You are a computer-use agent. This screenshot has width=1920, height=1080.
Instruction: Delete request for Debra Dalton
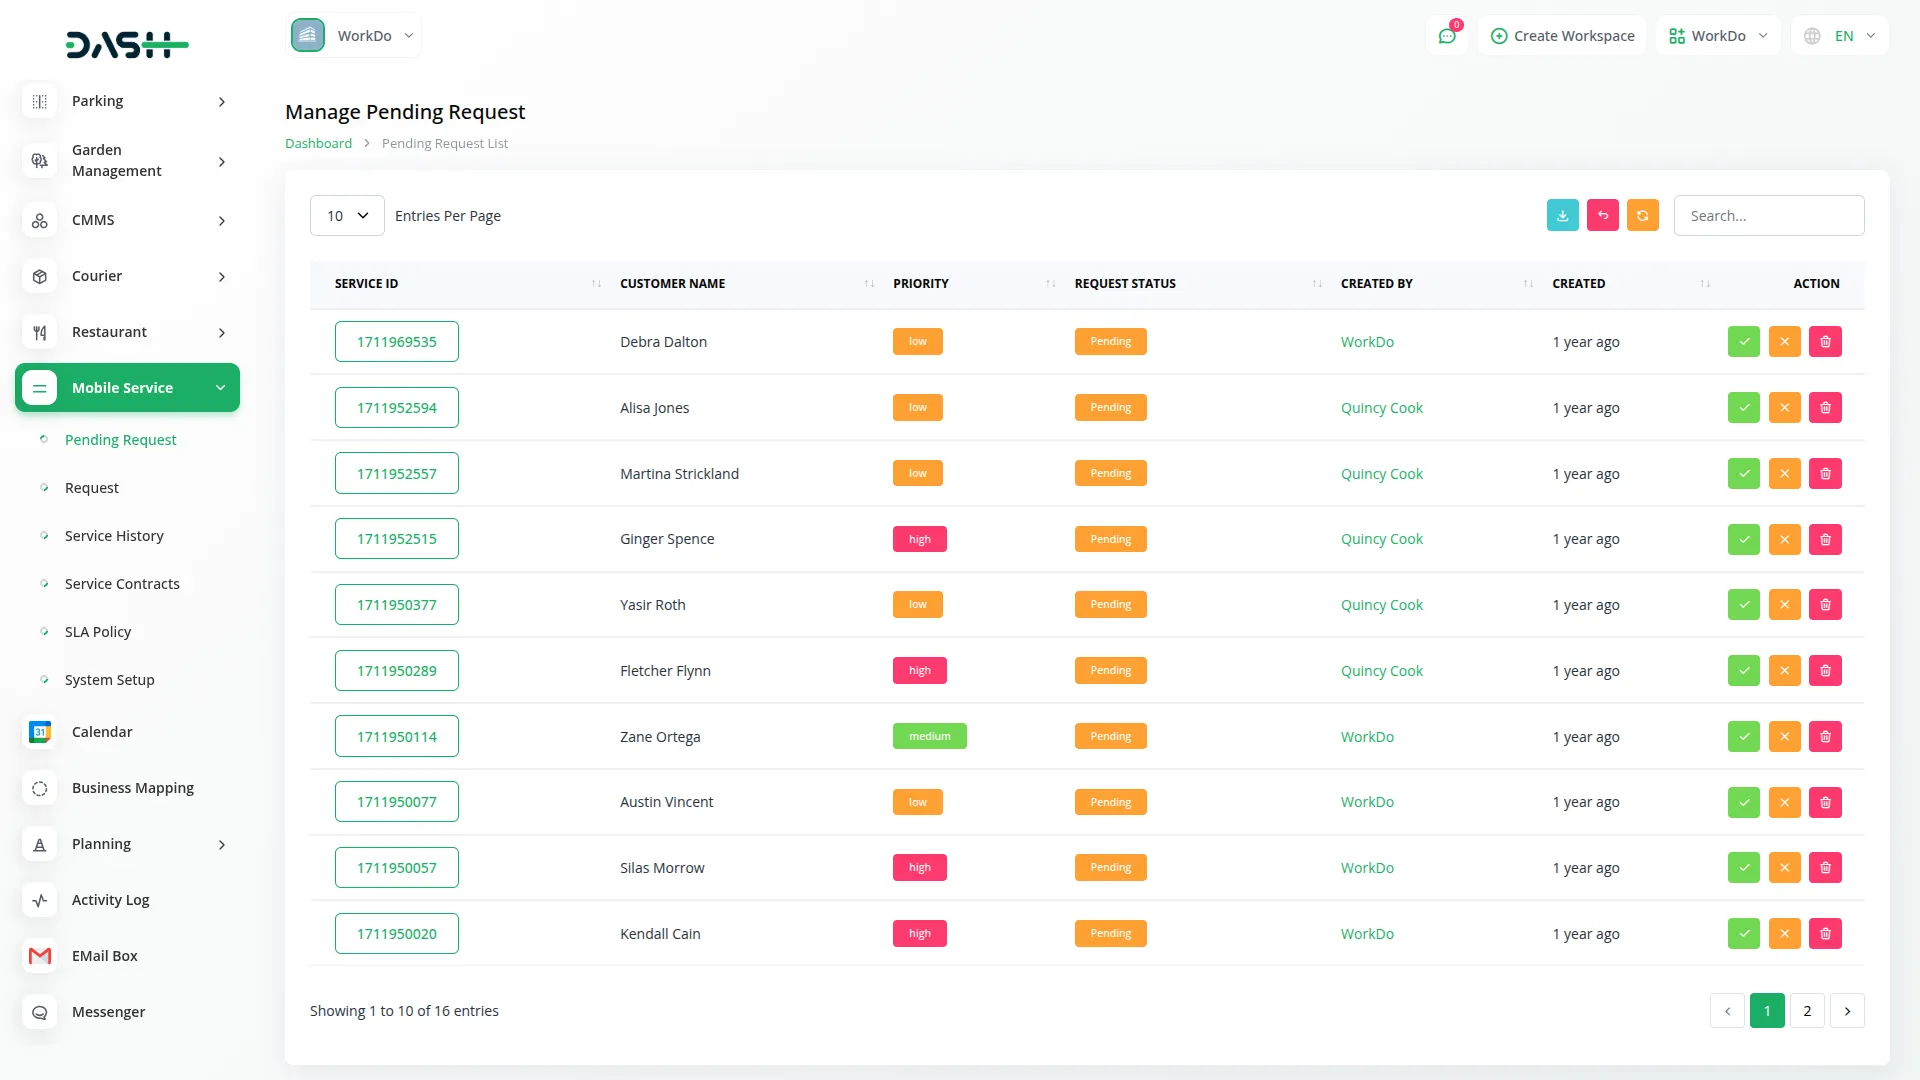coord(1825,342)
